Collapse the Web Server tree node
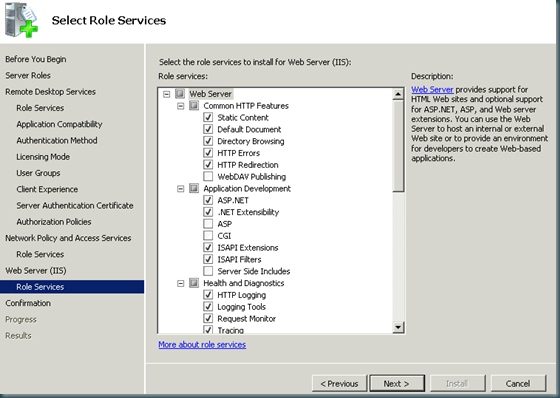The image size is (560, 398). [x=166, y=94]
